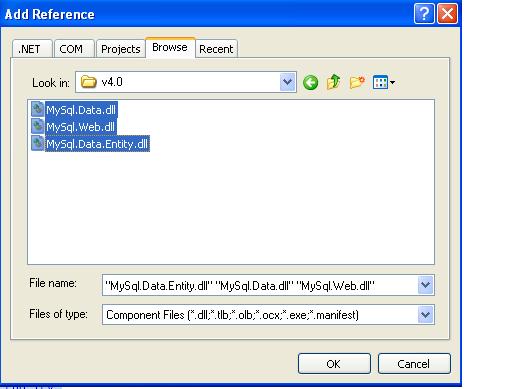Image resolution: width=512 pixels, height=389 pixels.
Task: Confirm with the OK button
Action: [334, 364]
